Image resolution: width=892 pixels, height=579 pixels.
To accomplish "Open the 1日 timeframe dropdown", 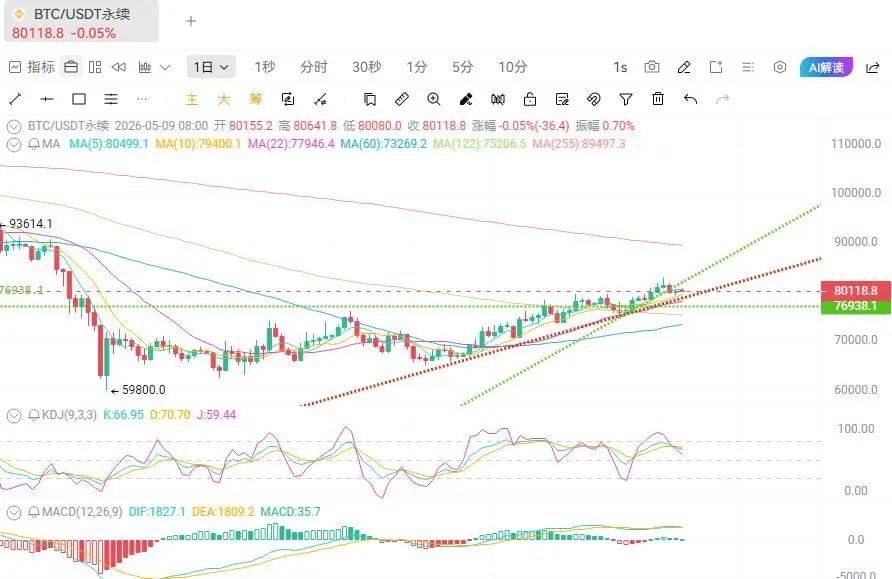I will coord(211,67).
